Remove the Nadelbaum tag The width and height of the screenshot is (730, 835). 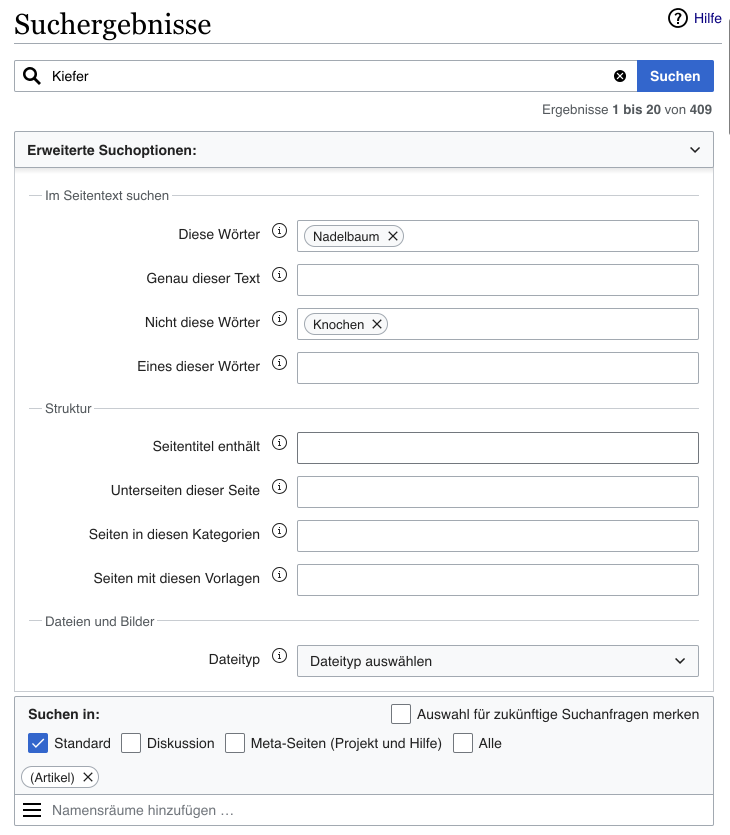[x=393, y=236]
